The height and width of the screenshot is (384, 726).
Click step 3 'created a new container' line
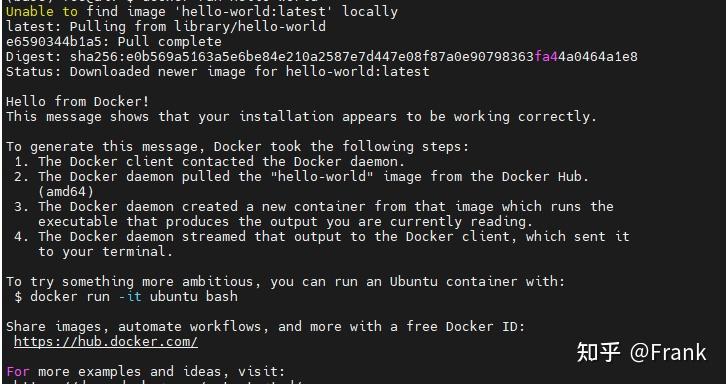pyautogui.click(x=314, y=207)
